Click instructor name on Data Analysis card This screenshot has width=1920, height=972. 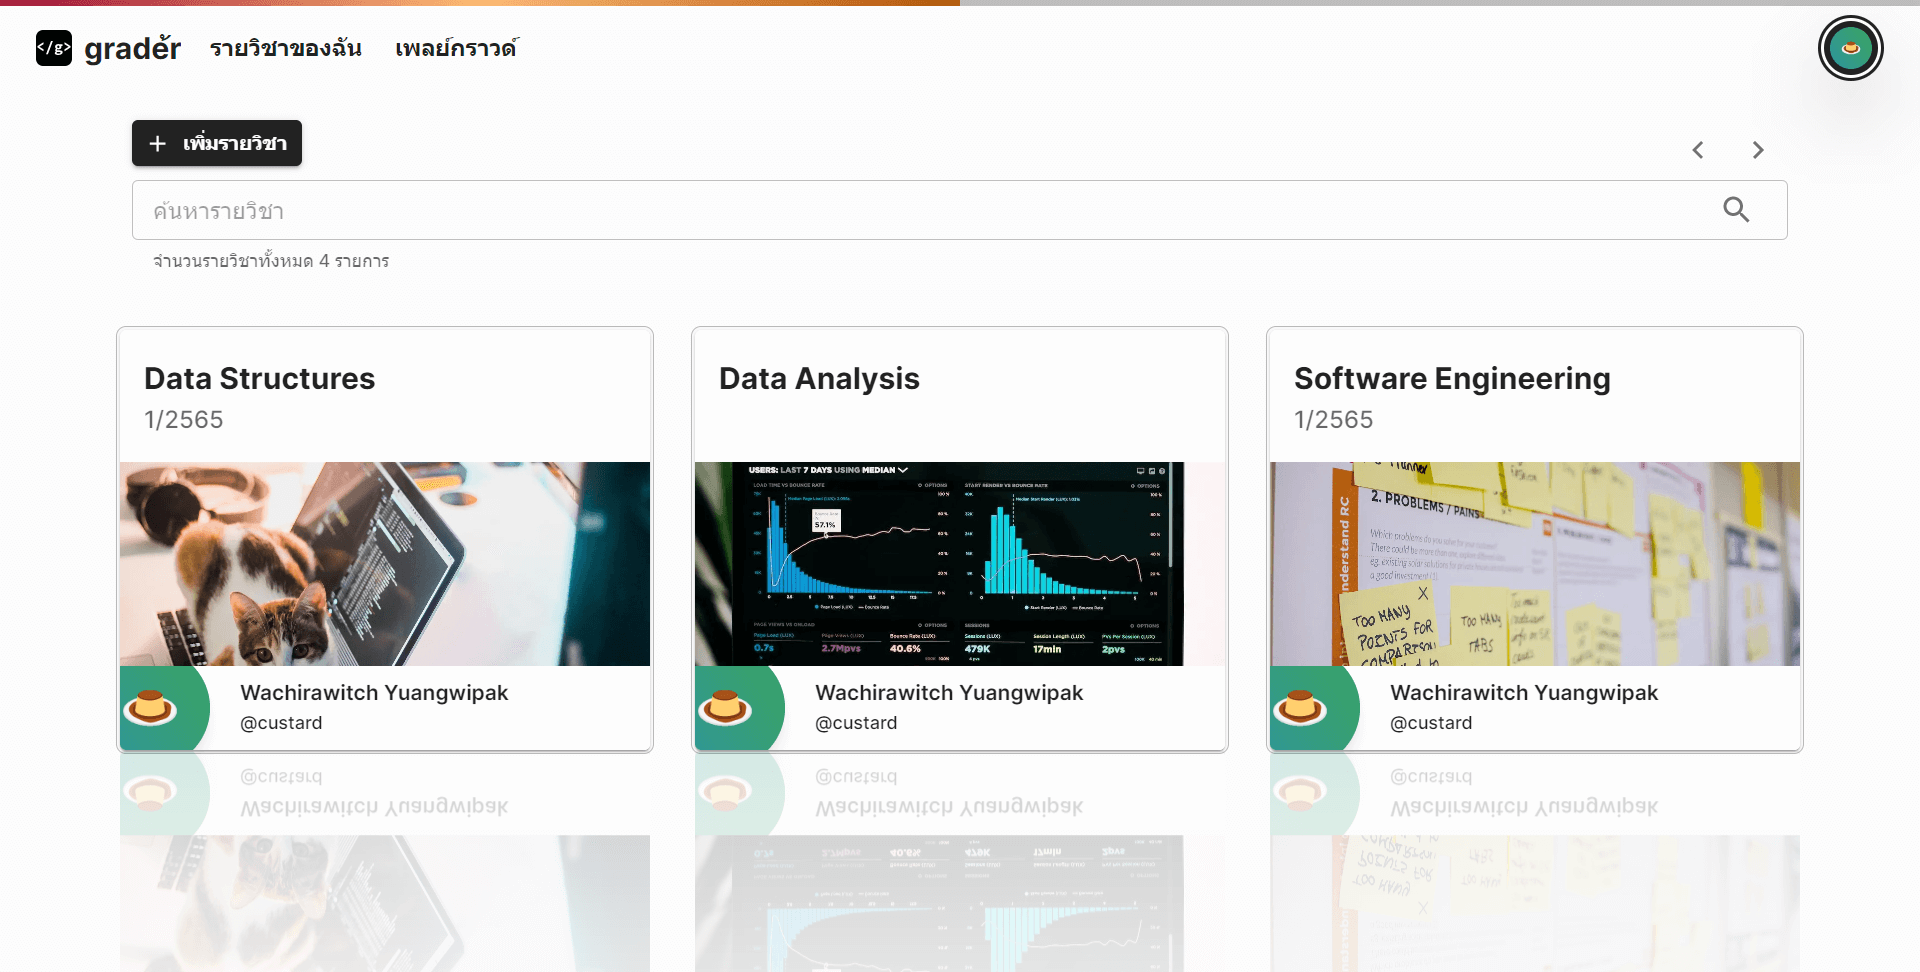pos(949,693)
